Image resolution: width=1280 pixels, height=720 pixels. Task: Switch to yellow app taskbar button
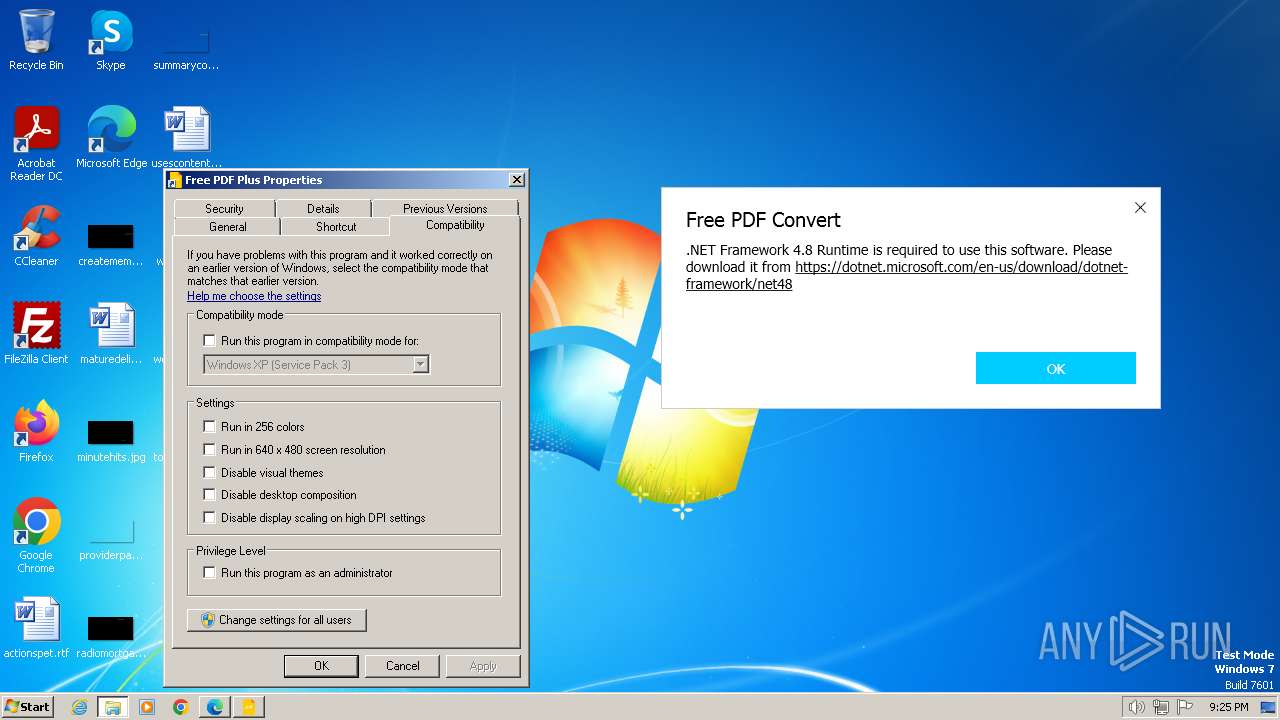[x=248, y=707]
